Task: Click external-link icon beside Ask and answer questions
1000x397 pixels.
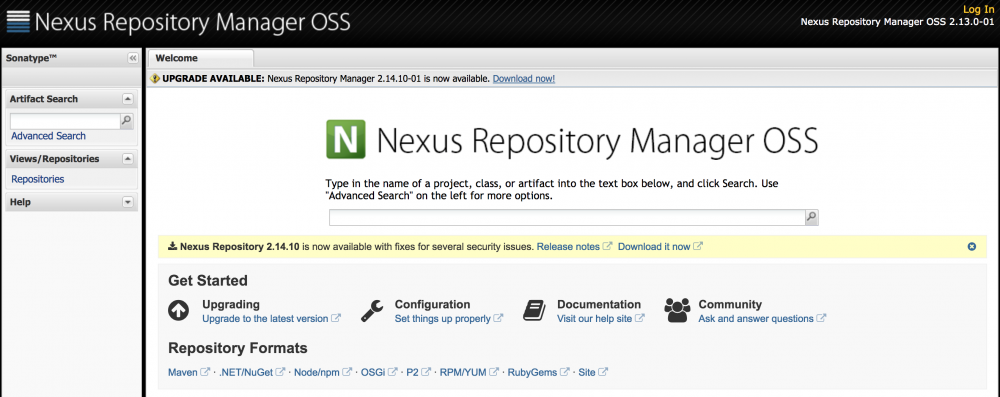Action: tap(821, 318)
